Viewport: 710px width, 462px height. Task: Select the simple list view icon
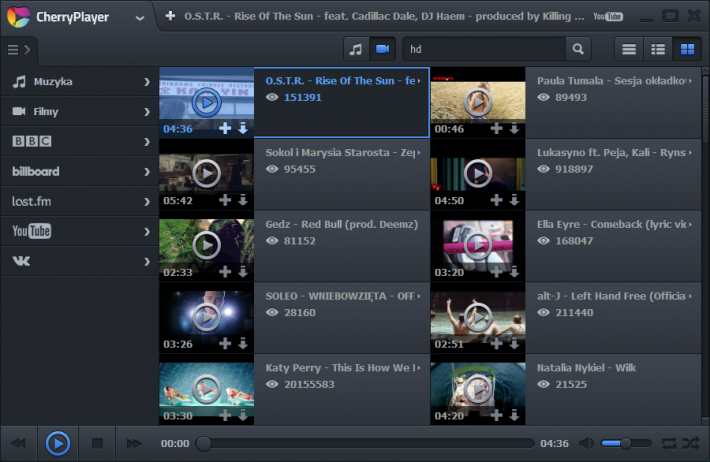[x=629, y=49]
